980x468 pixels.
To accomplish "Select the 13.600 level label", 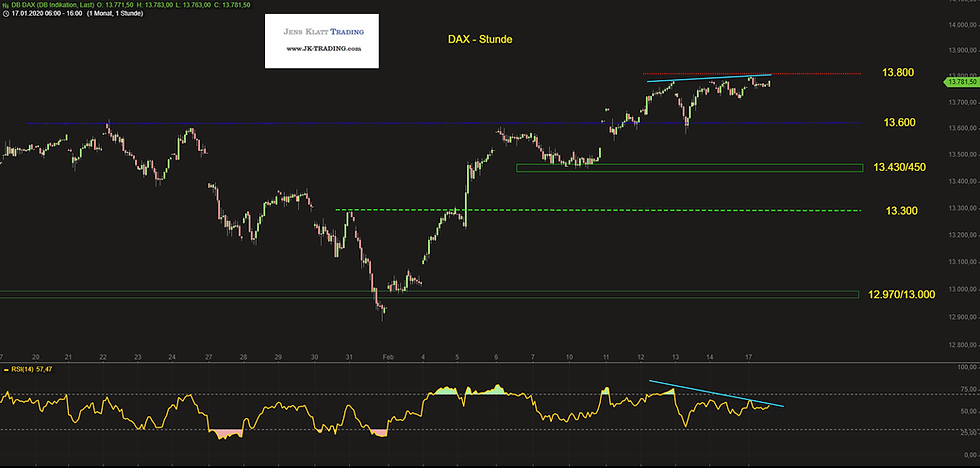I will coord(899,122).
